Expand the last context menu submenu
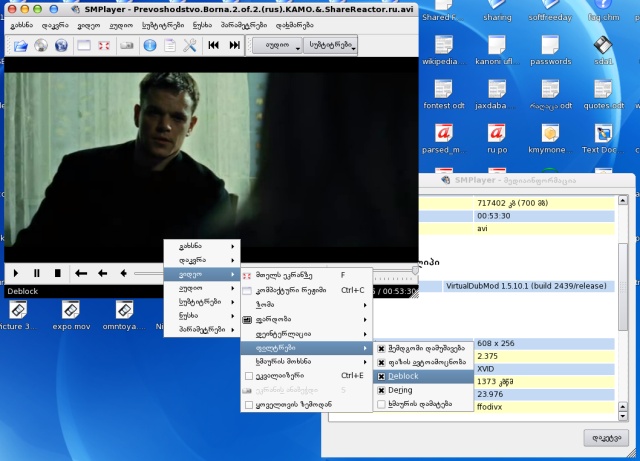 click(x=202, y=330)
